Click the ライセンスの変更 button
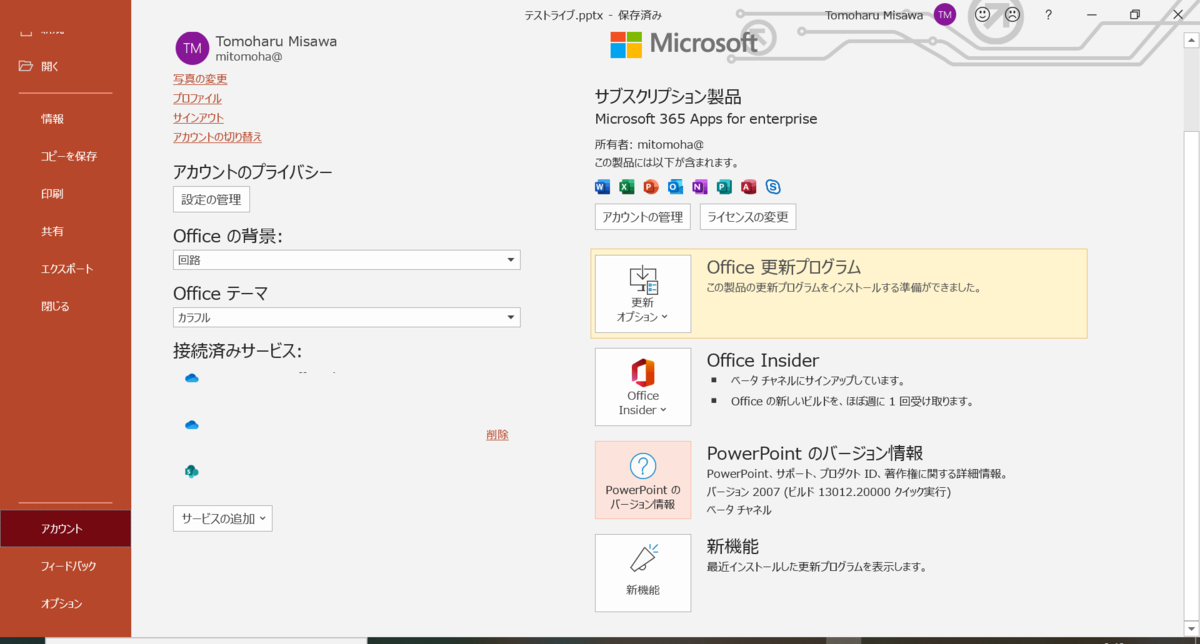Viewport: 1200px width, 644px height. (x=748, y=217)
